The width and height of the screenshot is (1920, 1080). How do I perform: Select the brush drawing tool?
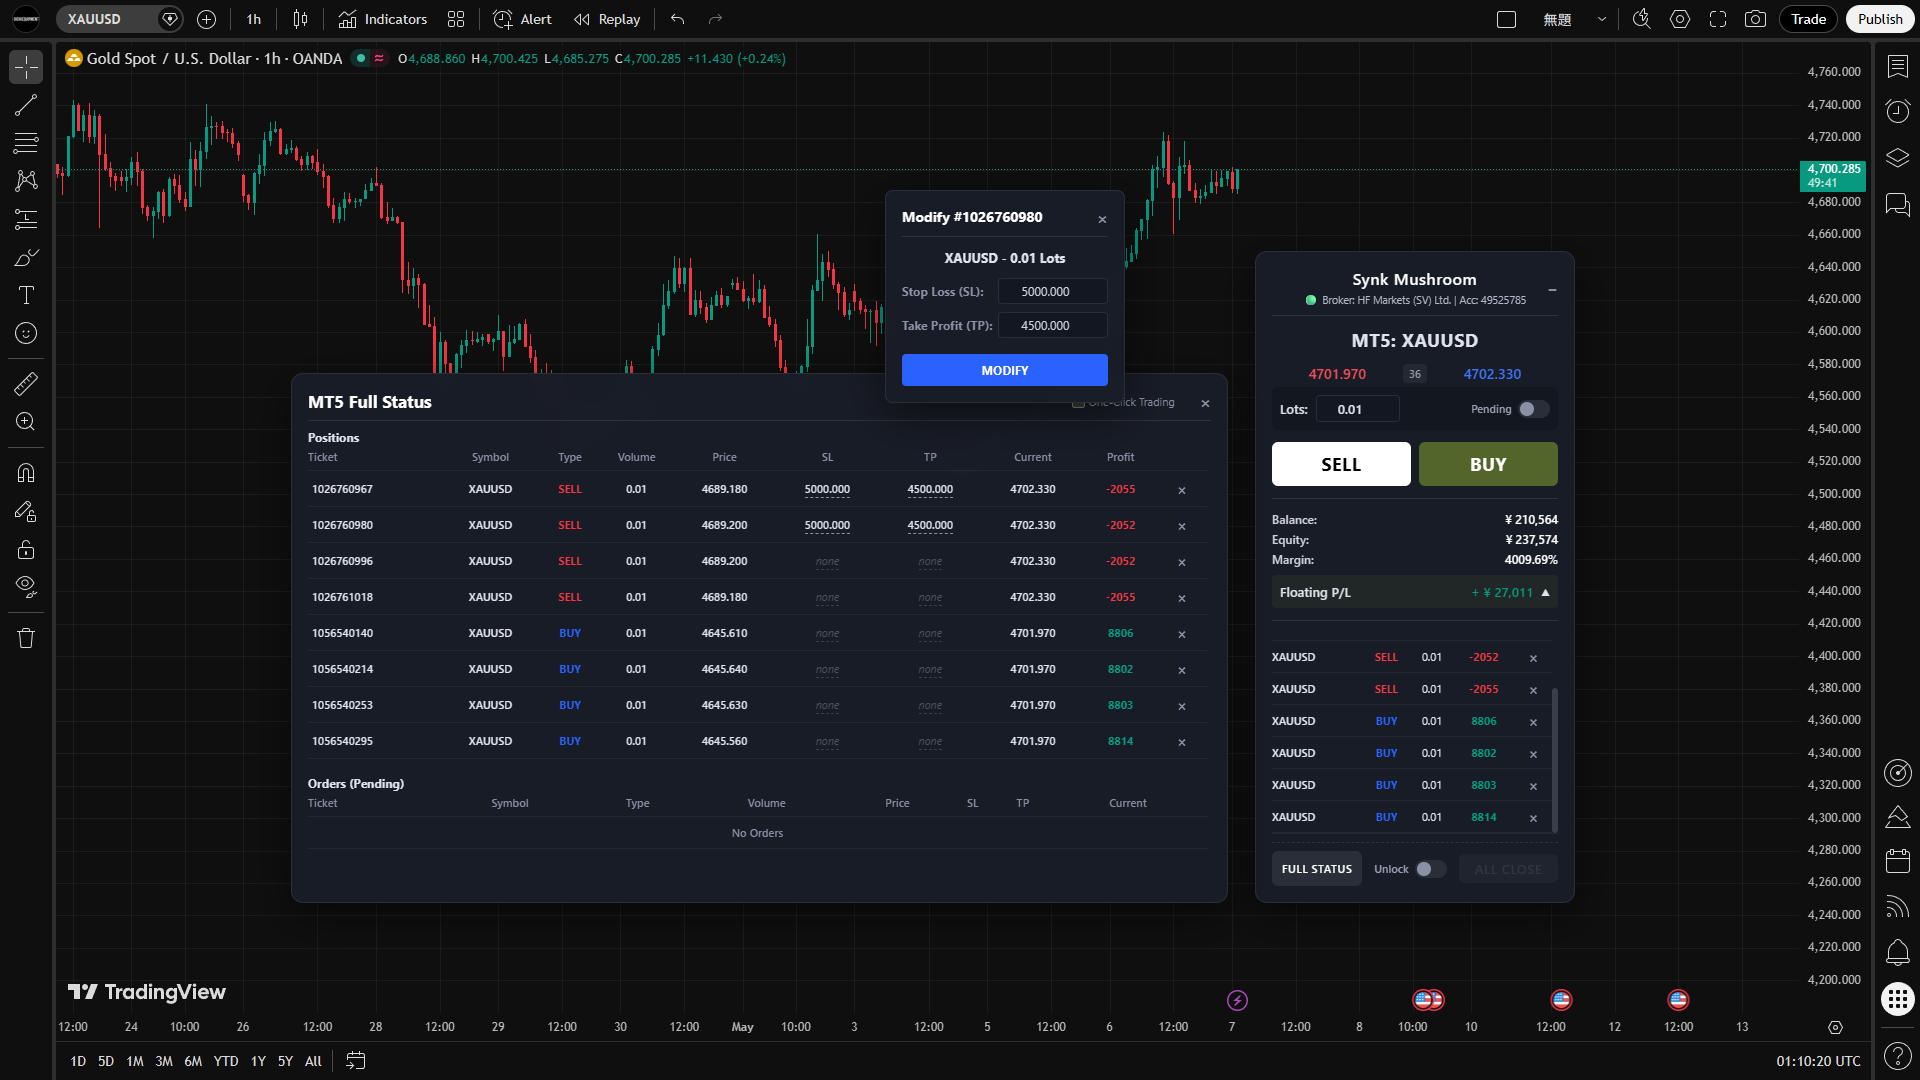pos(26,257)
